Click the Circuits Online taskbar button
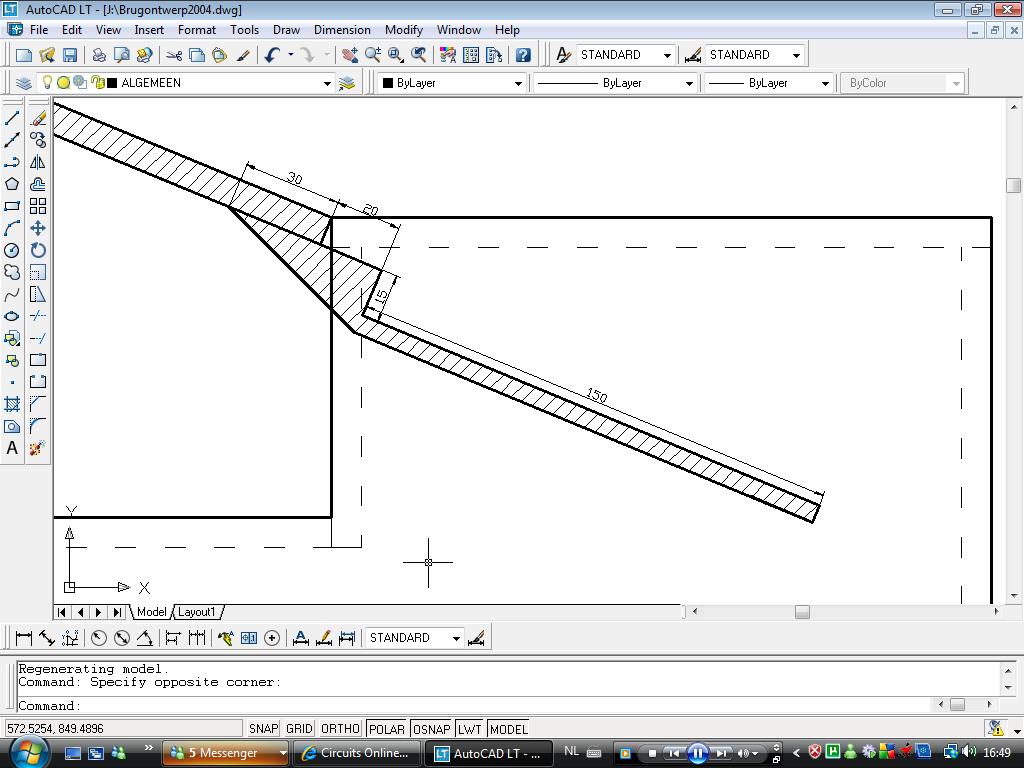Screen dimensions: 1024x768 (x=355, y=753)
